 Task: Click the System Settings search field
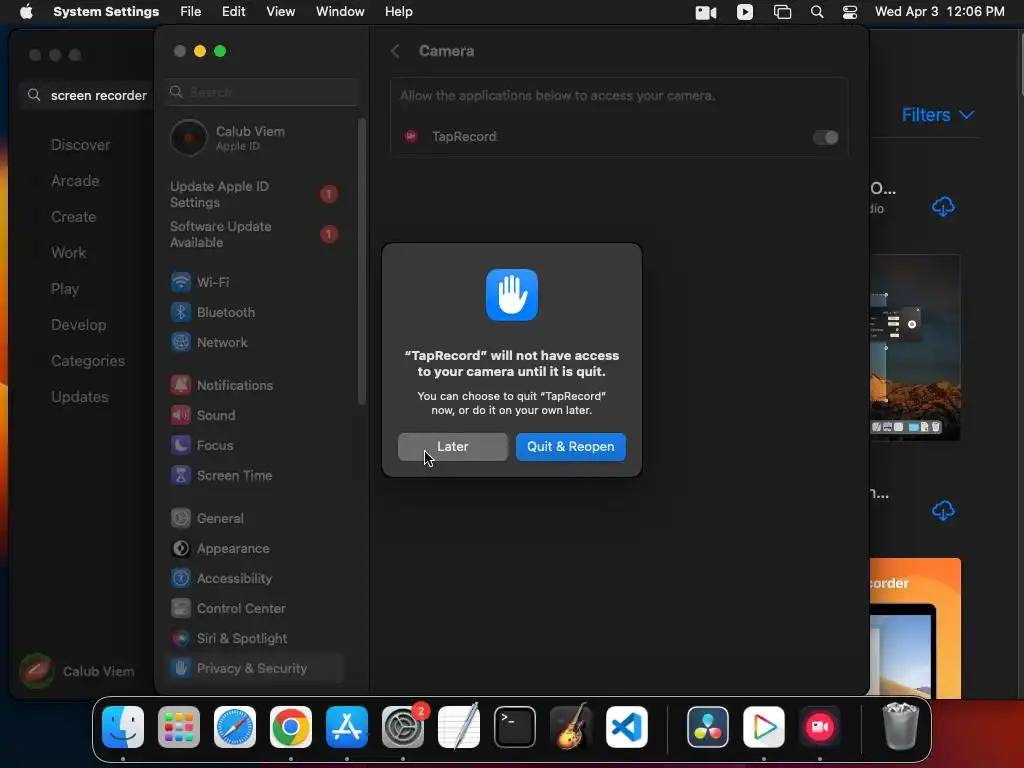263,92
